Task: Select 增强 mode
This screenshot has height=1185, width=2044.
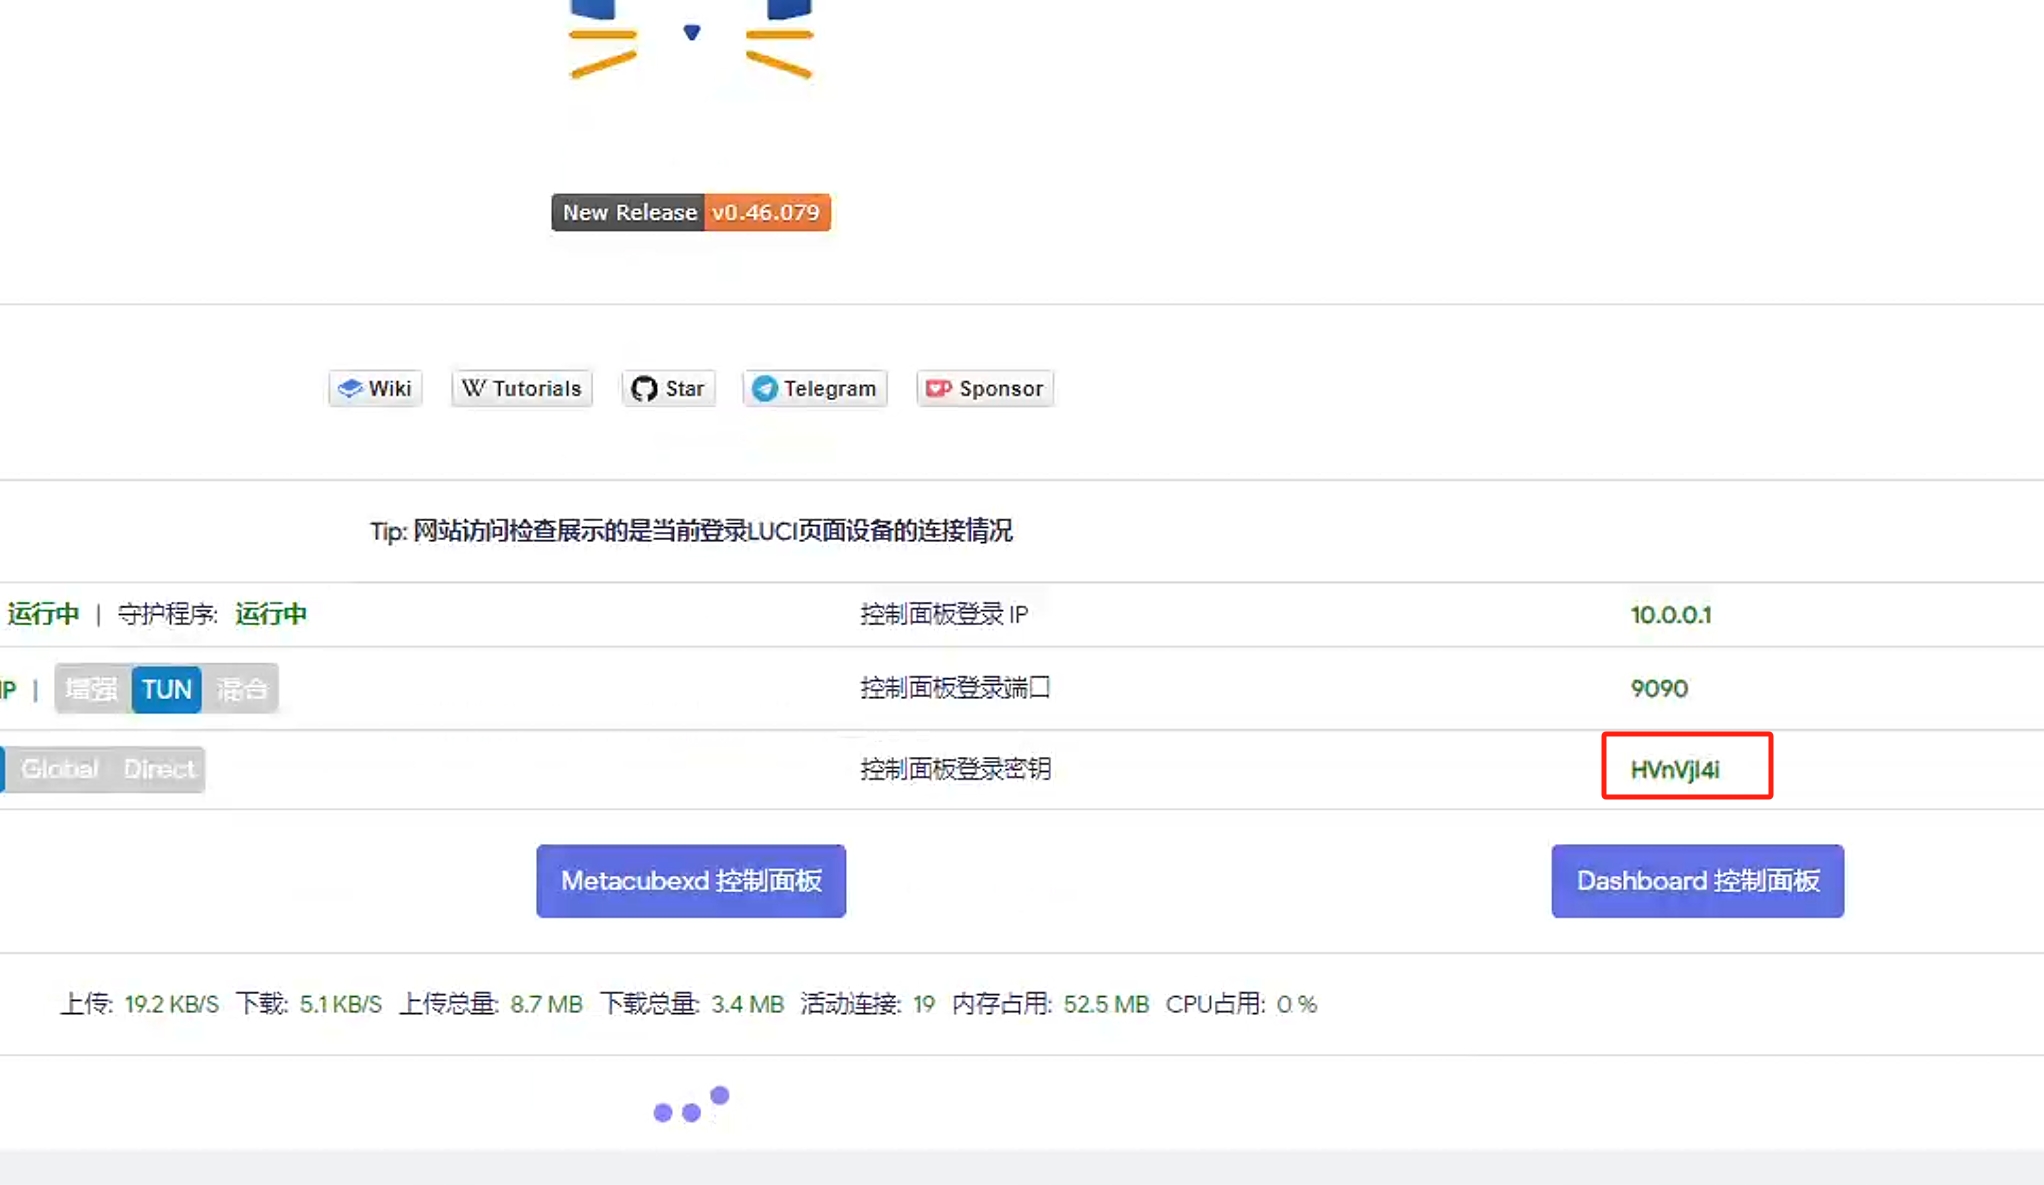Action: tap(91, 688)
